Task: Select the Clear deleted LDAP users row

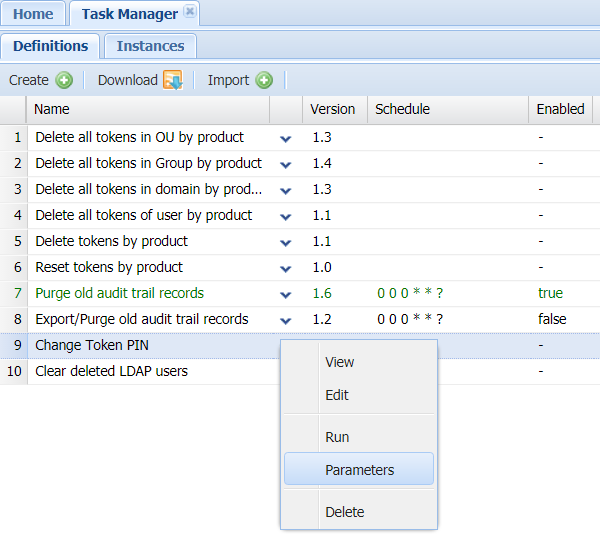Action: [x=111, y=371]
